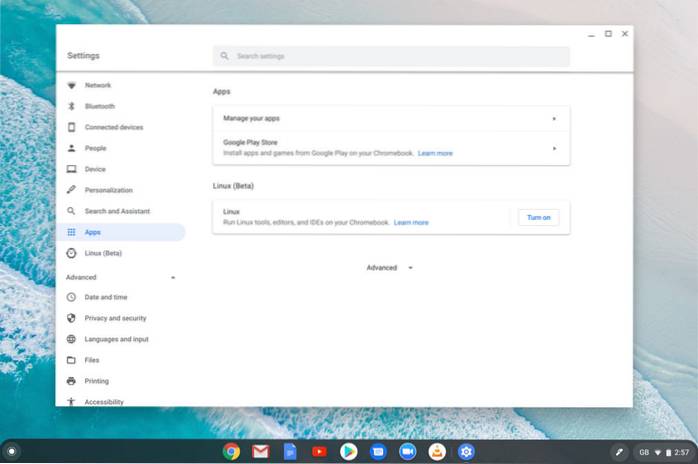Viewport: 698px width, 464px height.
Task: Select the Connected devices phone icon
Action: click(x=71, y=127)
